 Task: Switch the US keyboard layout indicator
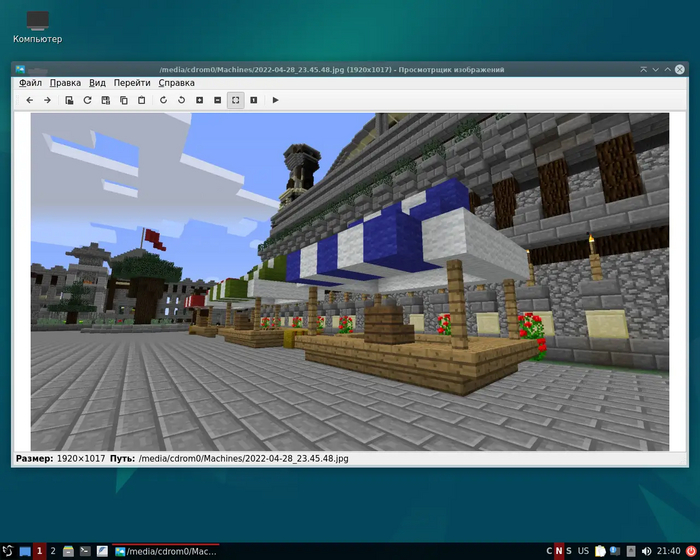coord(583,551)
